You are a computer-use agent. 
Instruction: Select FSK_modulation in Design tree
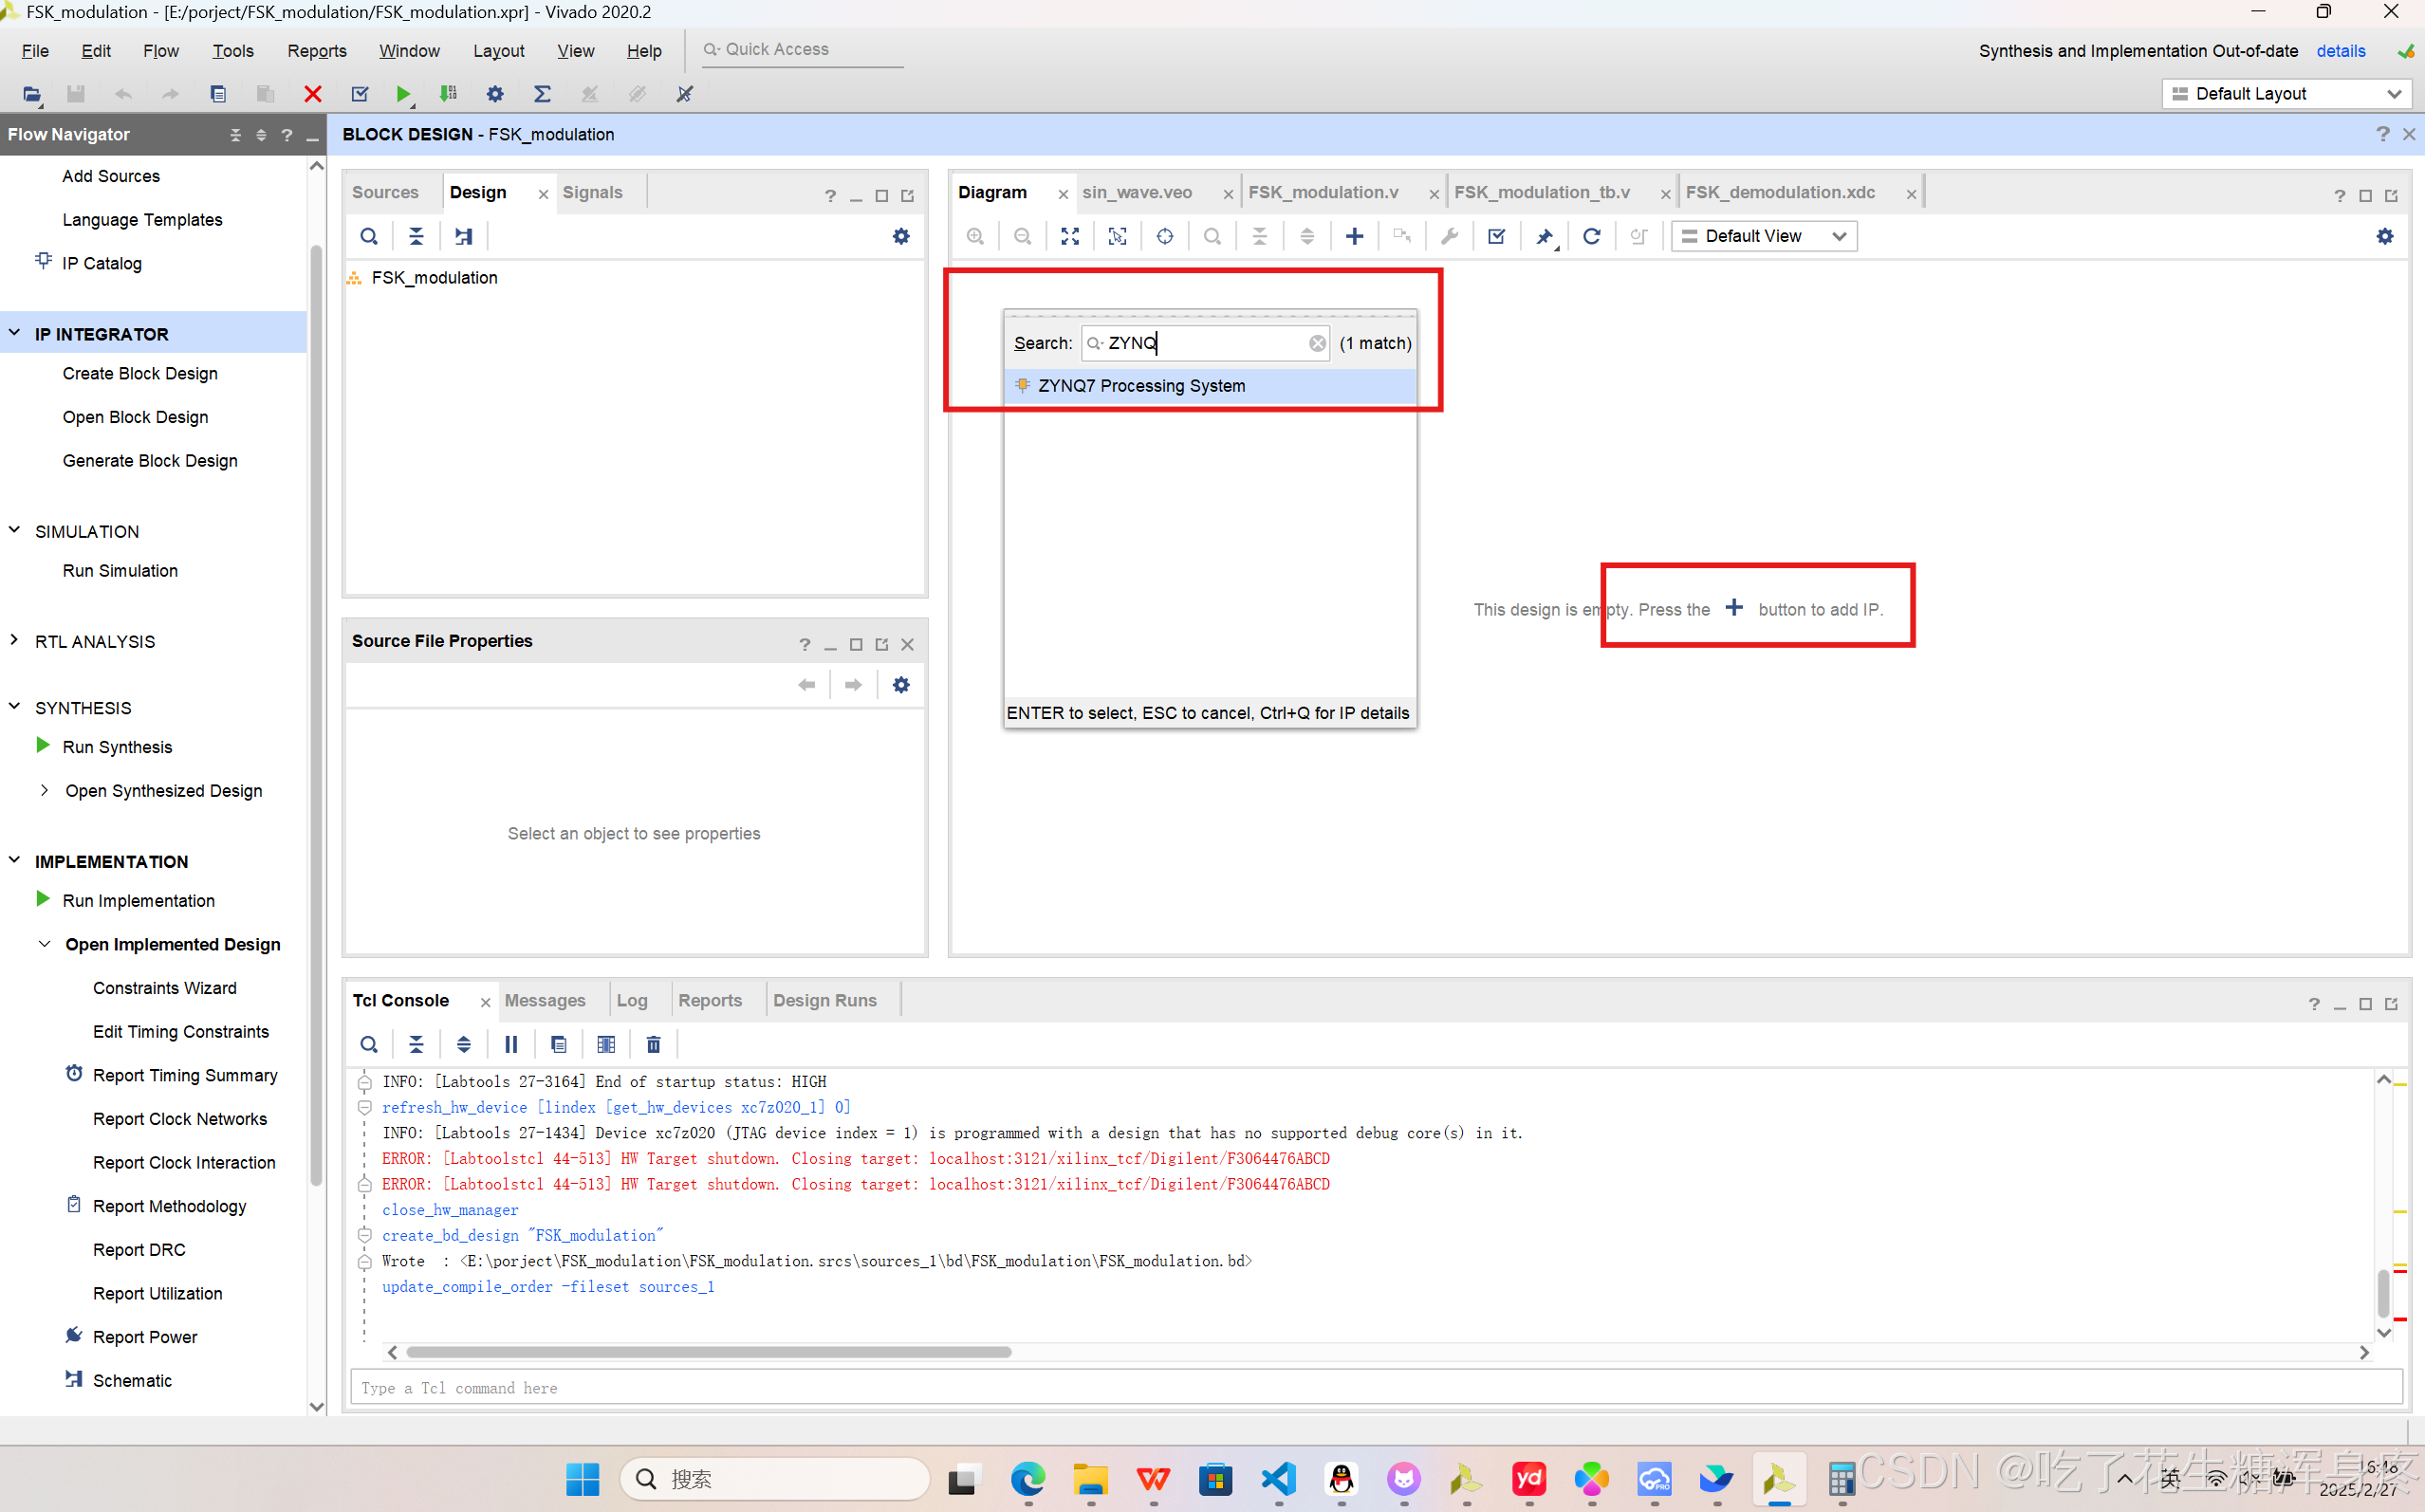pyautogui.click(x=434, y=277)
